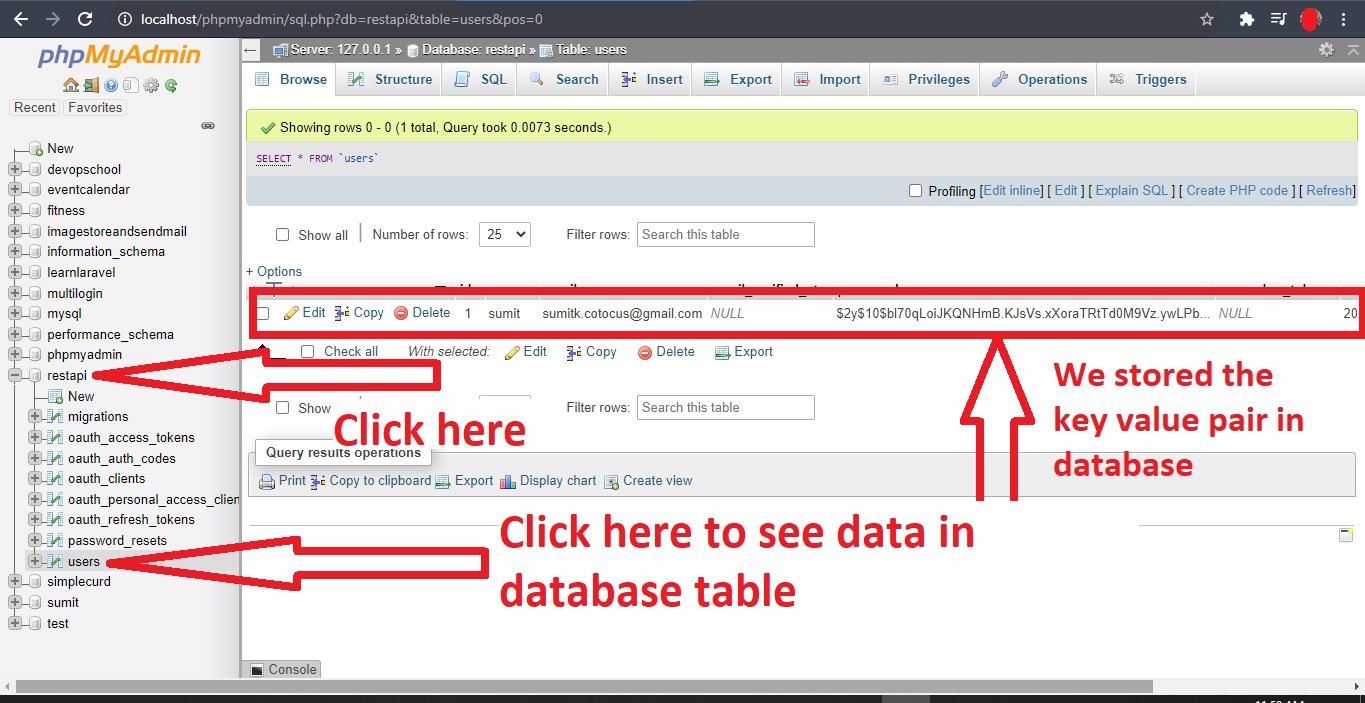Click the settings gear in sidebar
Viewport: 1365px width, 703px height.
[151, 86]
